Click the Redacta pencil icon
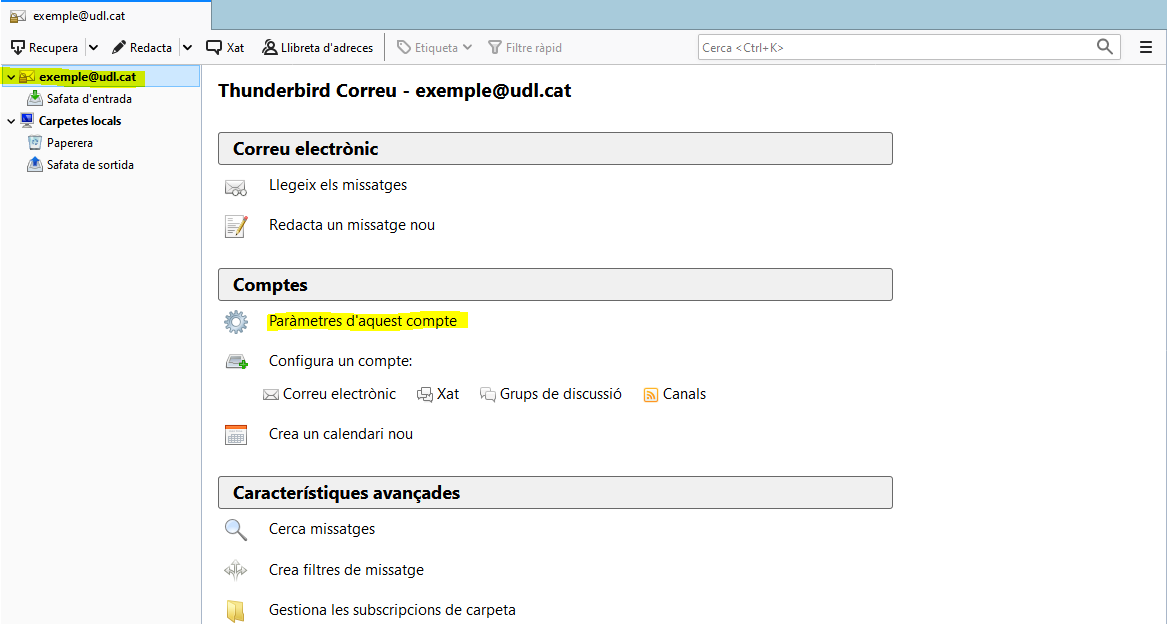 coord(119,48)
